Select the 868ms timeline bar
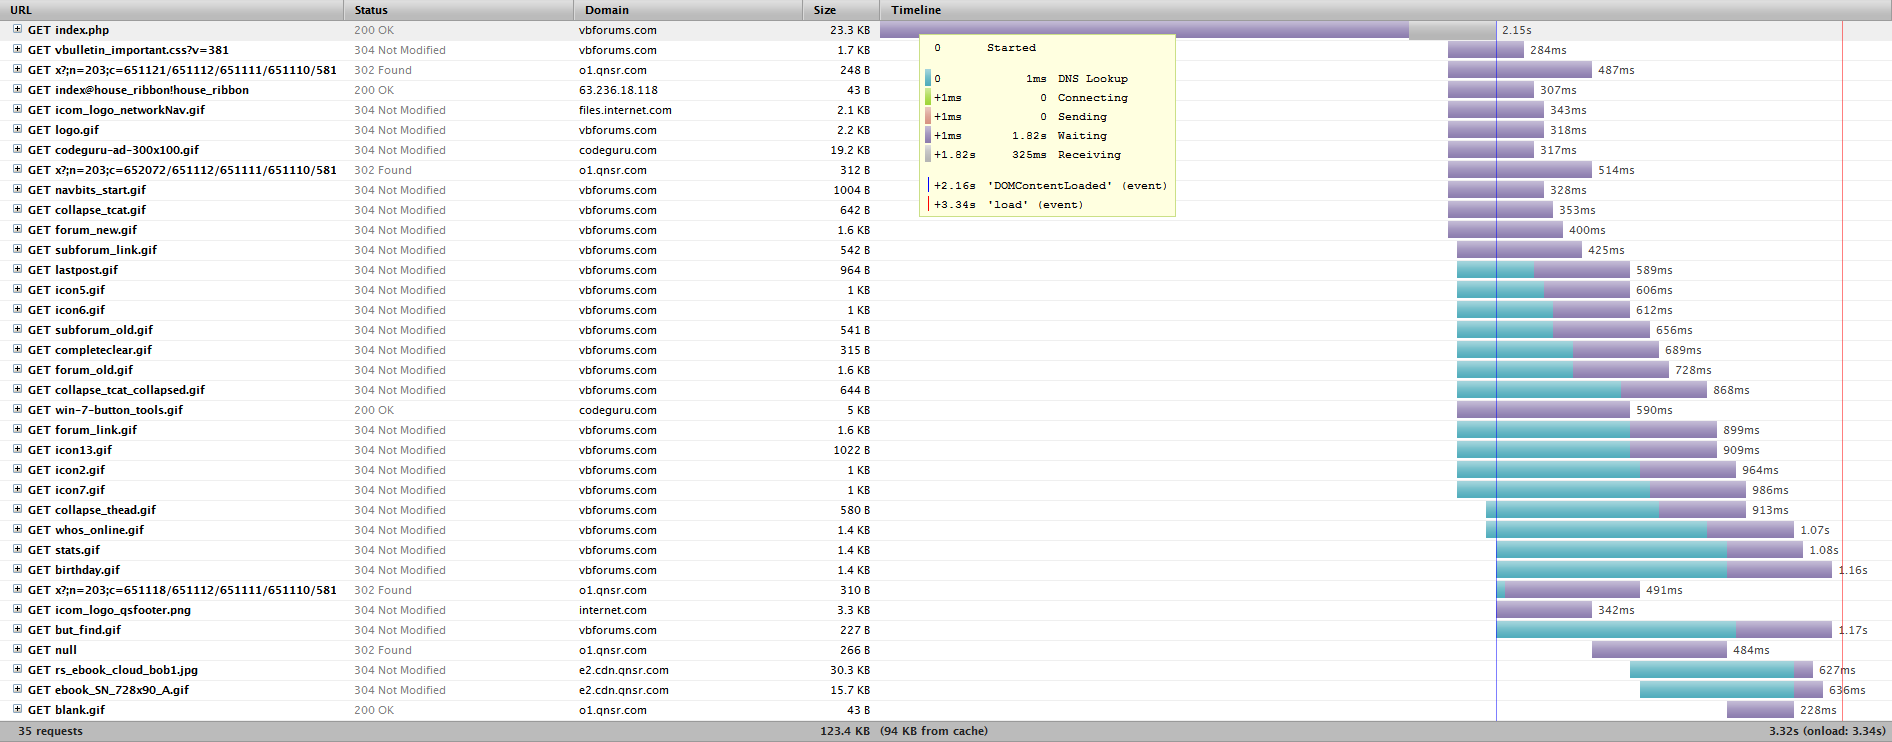Screen dimensions: 1892x742 pyautogui.click(x=1582, y=390)
